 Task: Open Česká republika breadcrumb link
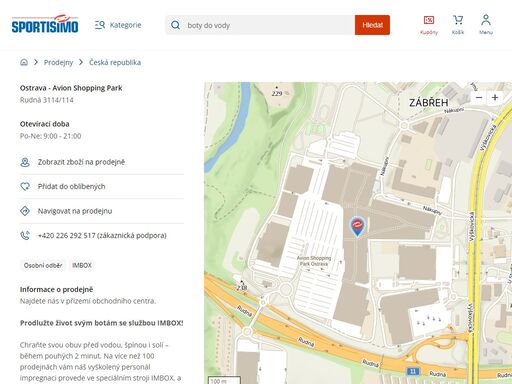[x=115, y=62]
